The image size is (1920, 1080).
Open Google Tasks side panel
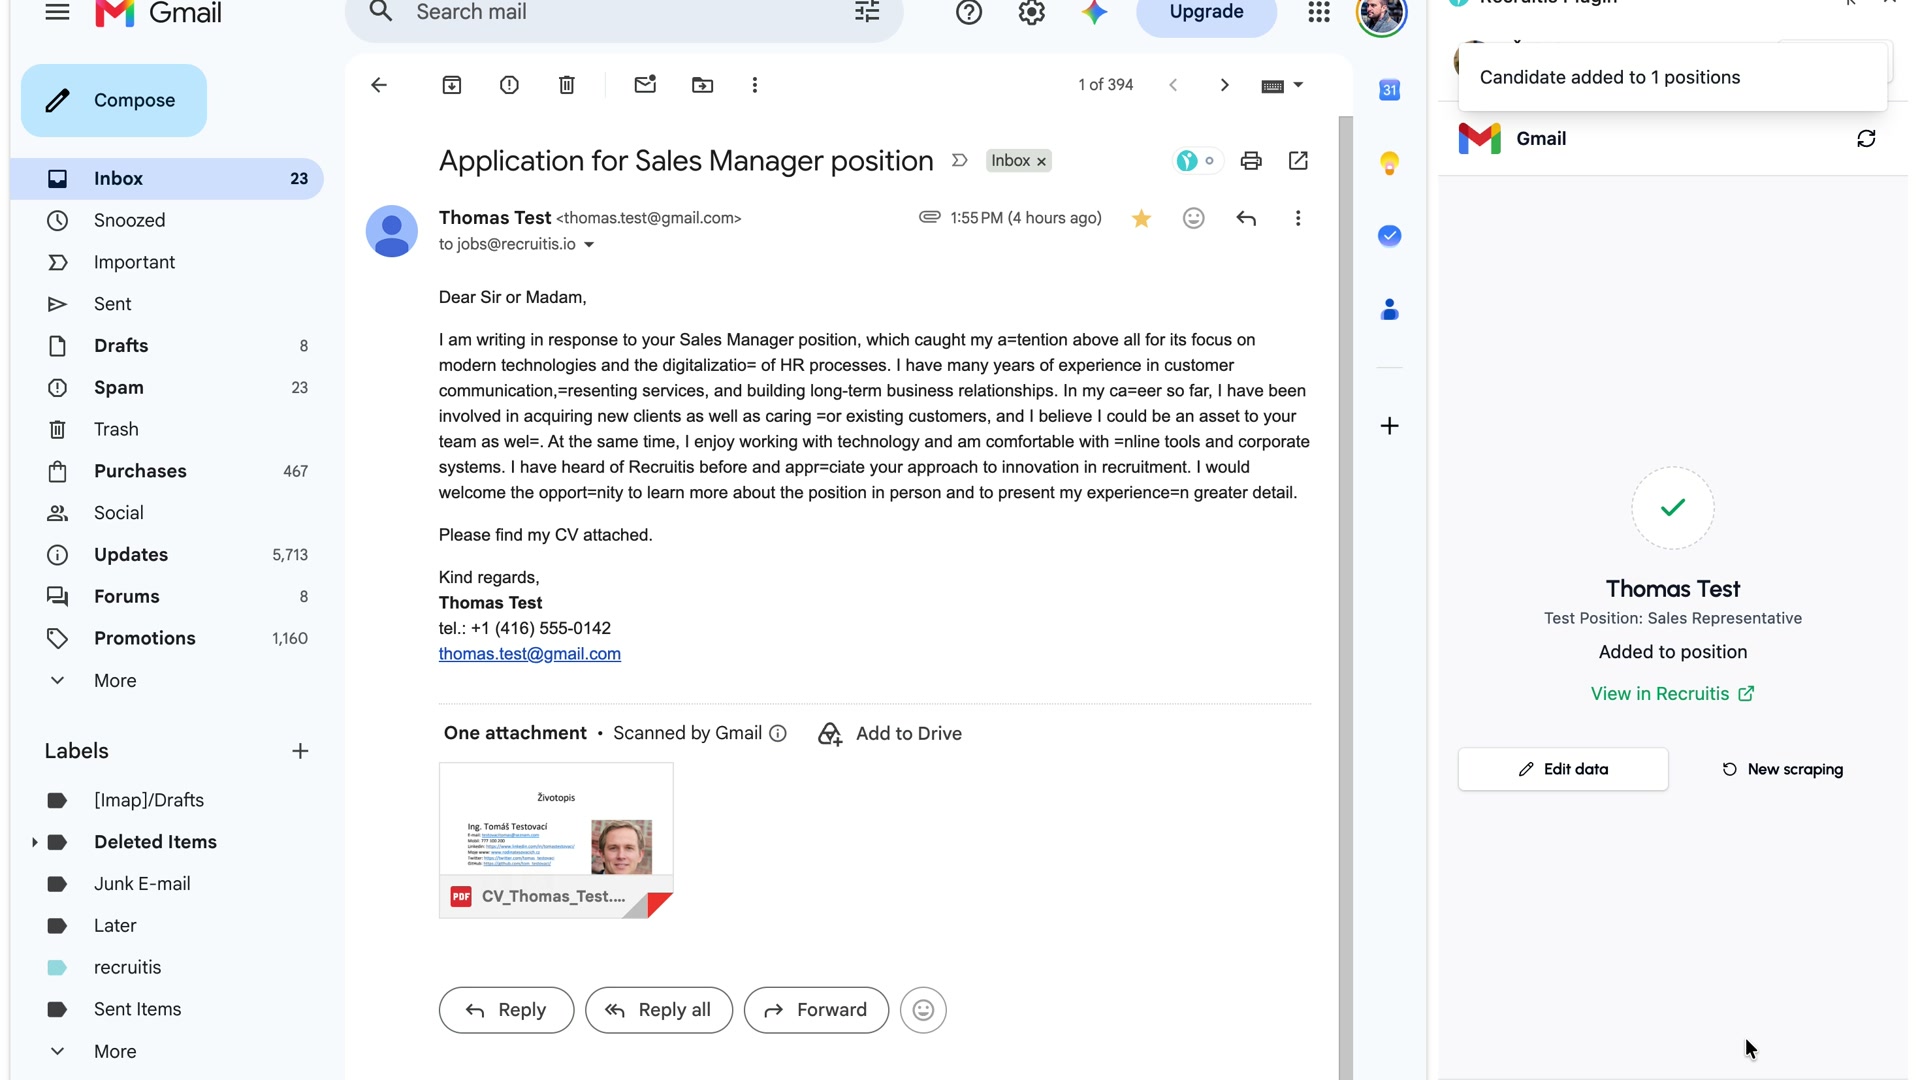click(1390, 236)
